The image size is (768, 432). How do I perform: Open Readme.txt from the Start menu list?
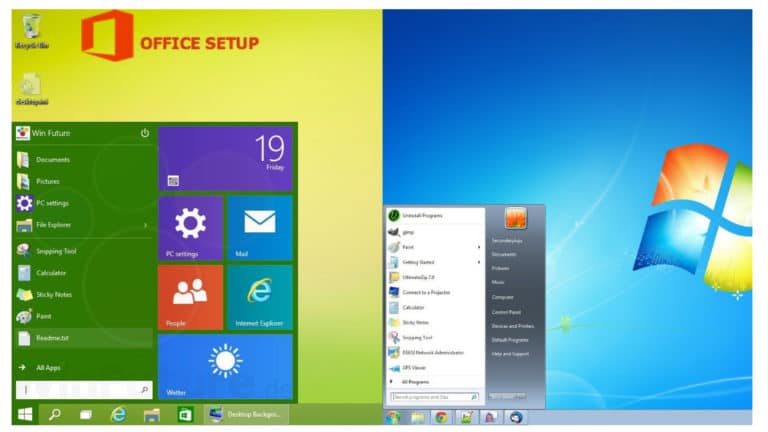(x=52, y=339)
